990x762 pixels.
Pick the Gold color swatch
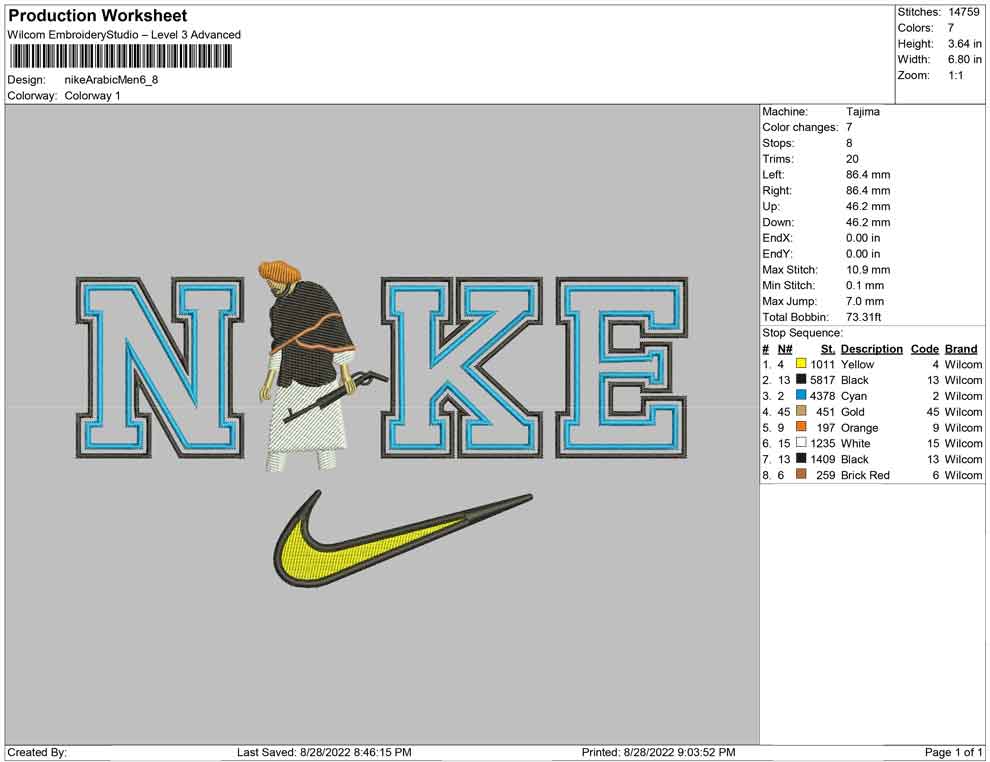pos(801,412)
